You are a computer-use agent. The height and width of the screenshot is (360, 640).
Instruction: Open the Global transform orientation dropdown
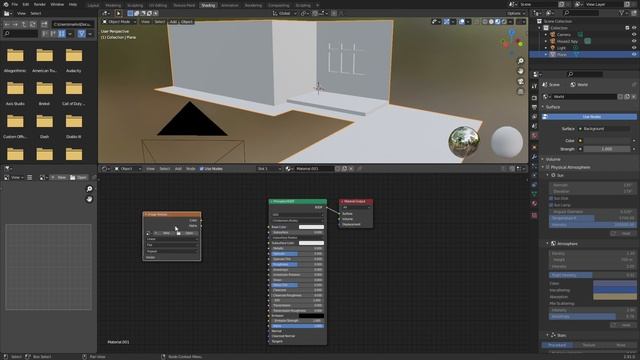(x=285, y=13)
